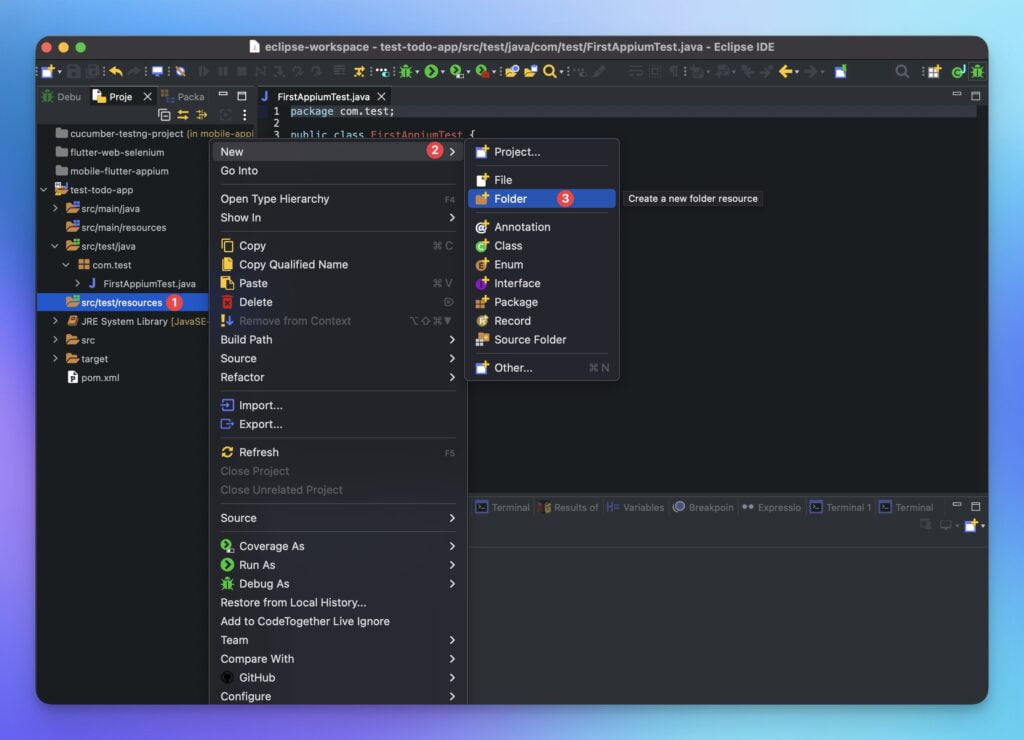Click the Open Type folder icon
The image size is (1024, 740).
(x=512, y=71)
